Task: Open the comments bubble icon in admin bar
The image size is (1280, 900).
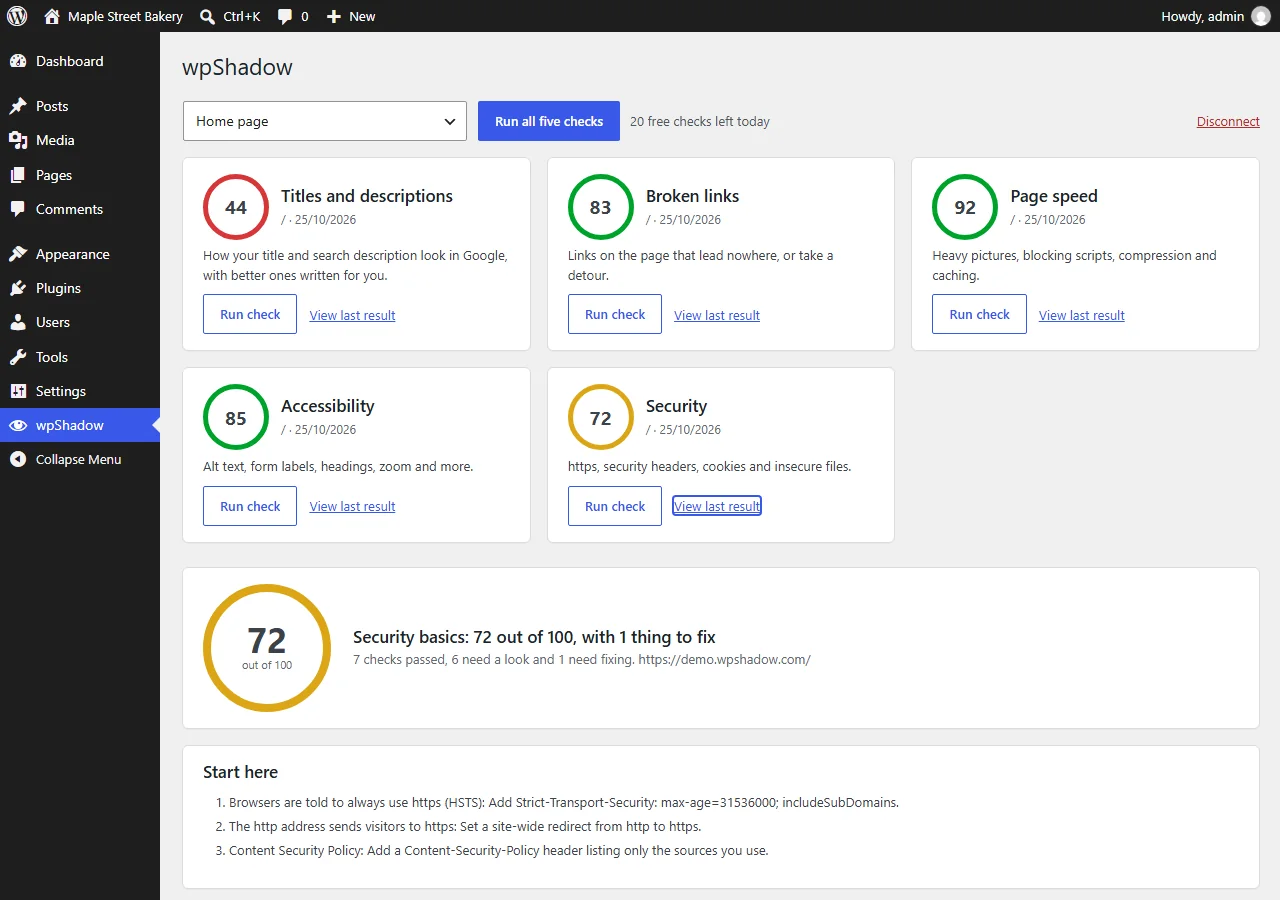Action: [285, 17]
